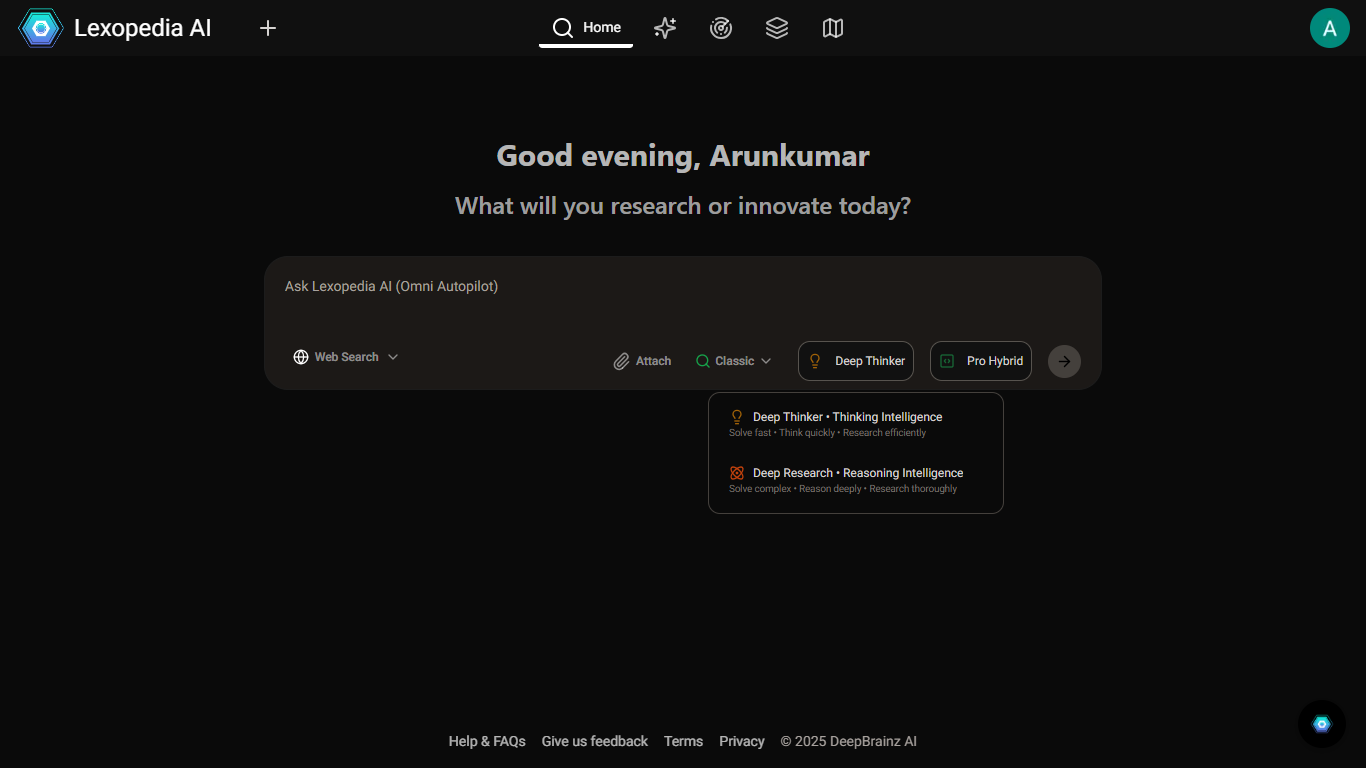Open the target radar icon in navigation
The image size is (1366, 768).
[721, 28]
